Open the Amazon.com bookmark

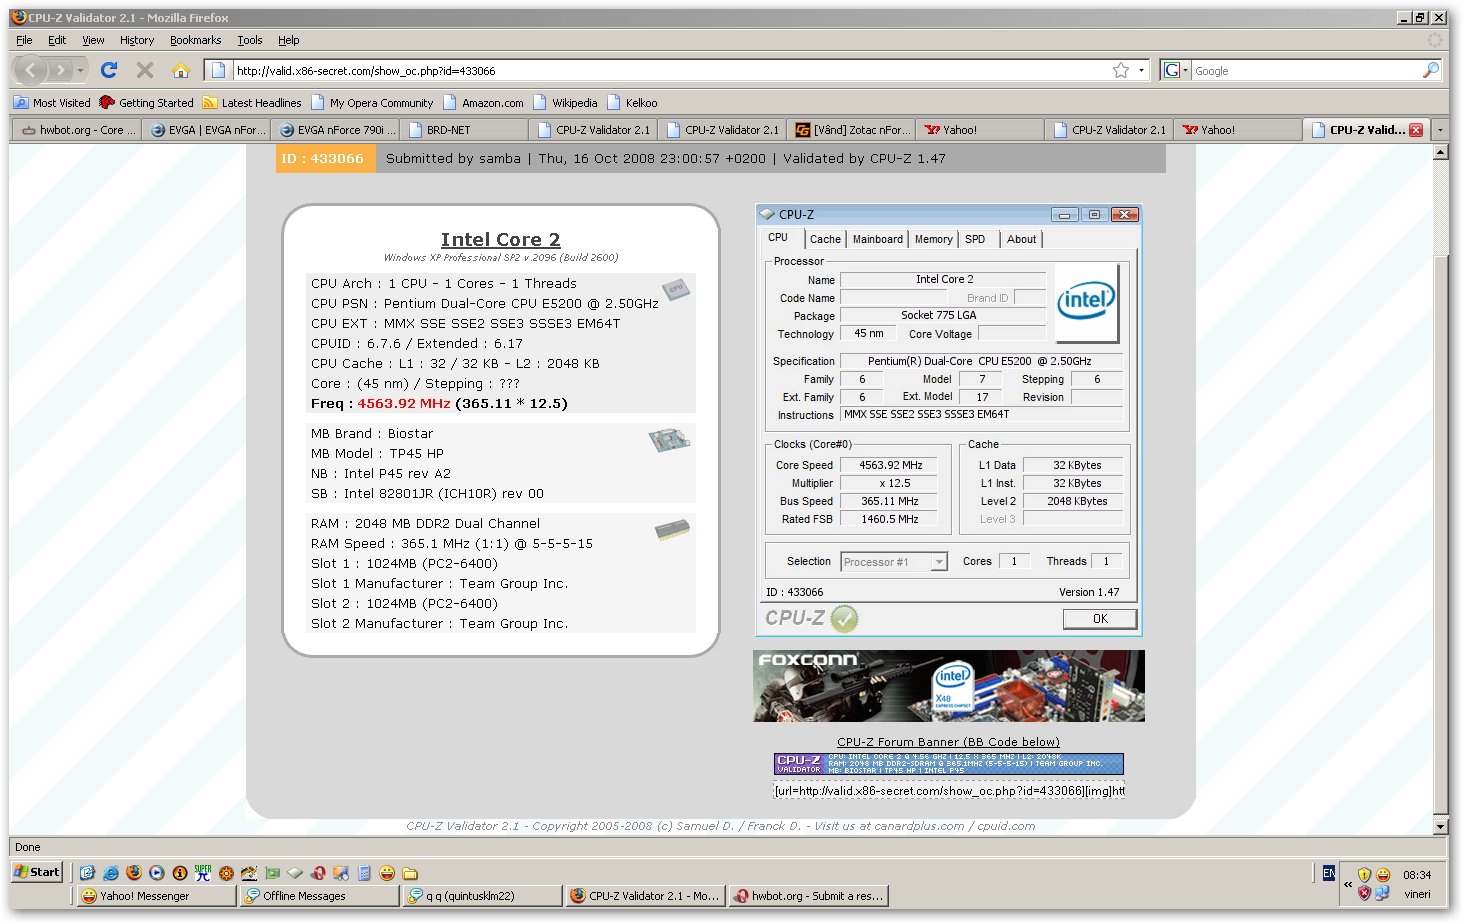pos(483,103)
